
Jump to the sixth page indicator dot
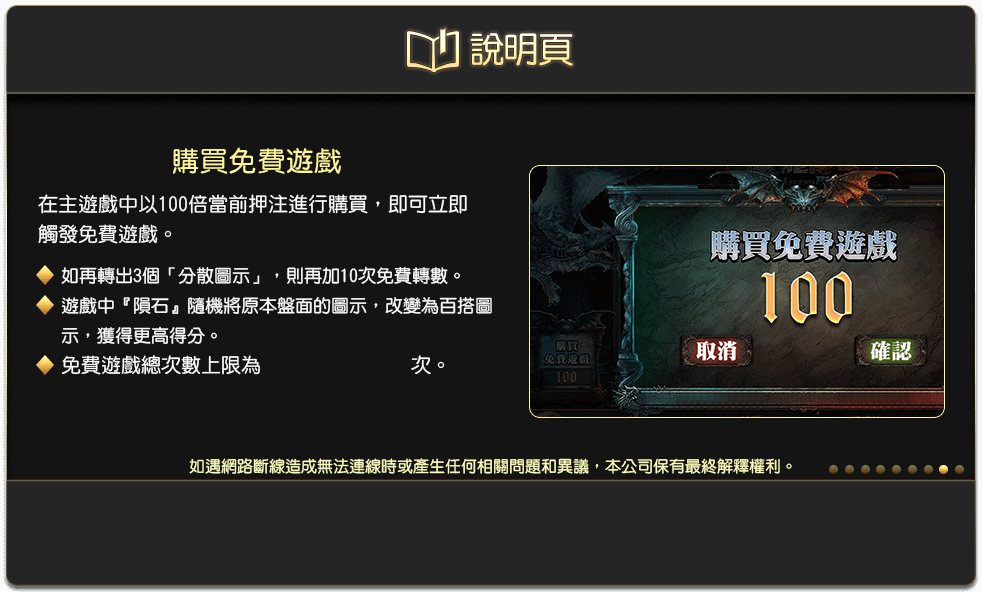pyautogui.click(x=912, y=469)
